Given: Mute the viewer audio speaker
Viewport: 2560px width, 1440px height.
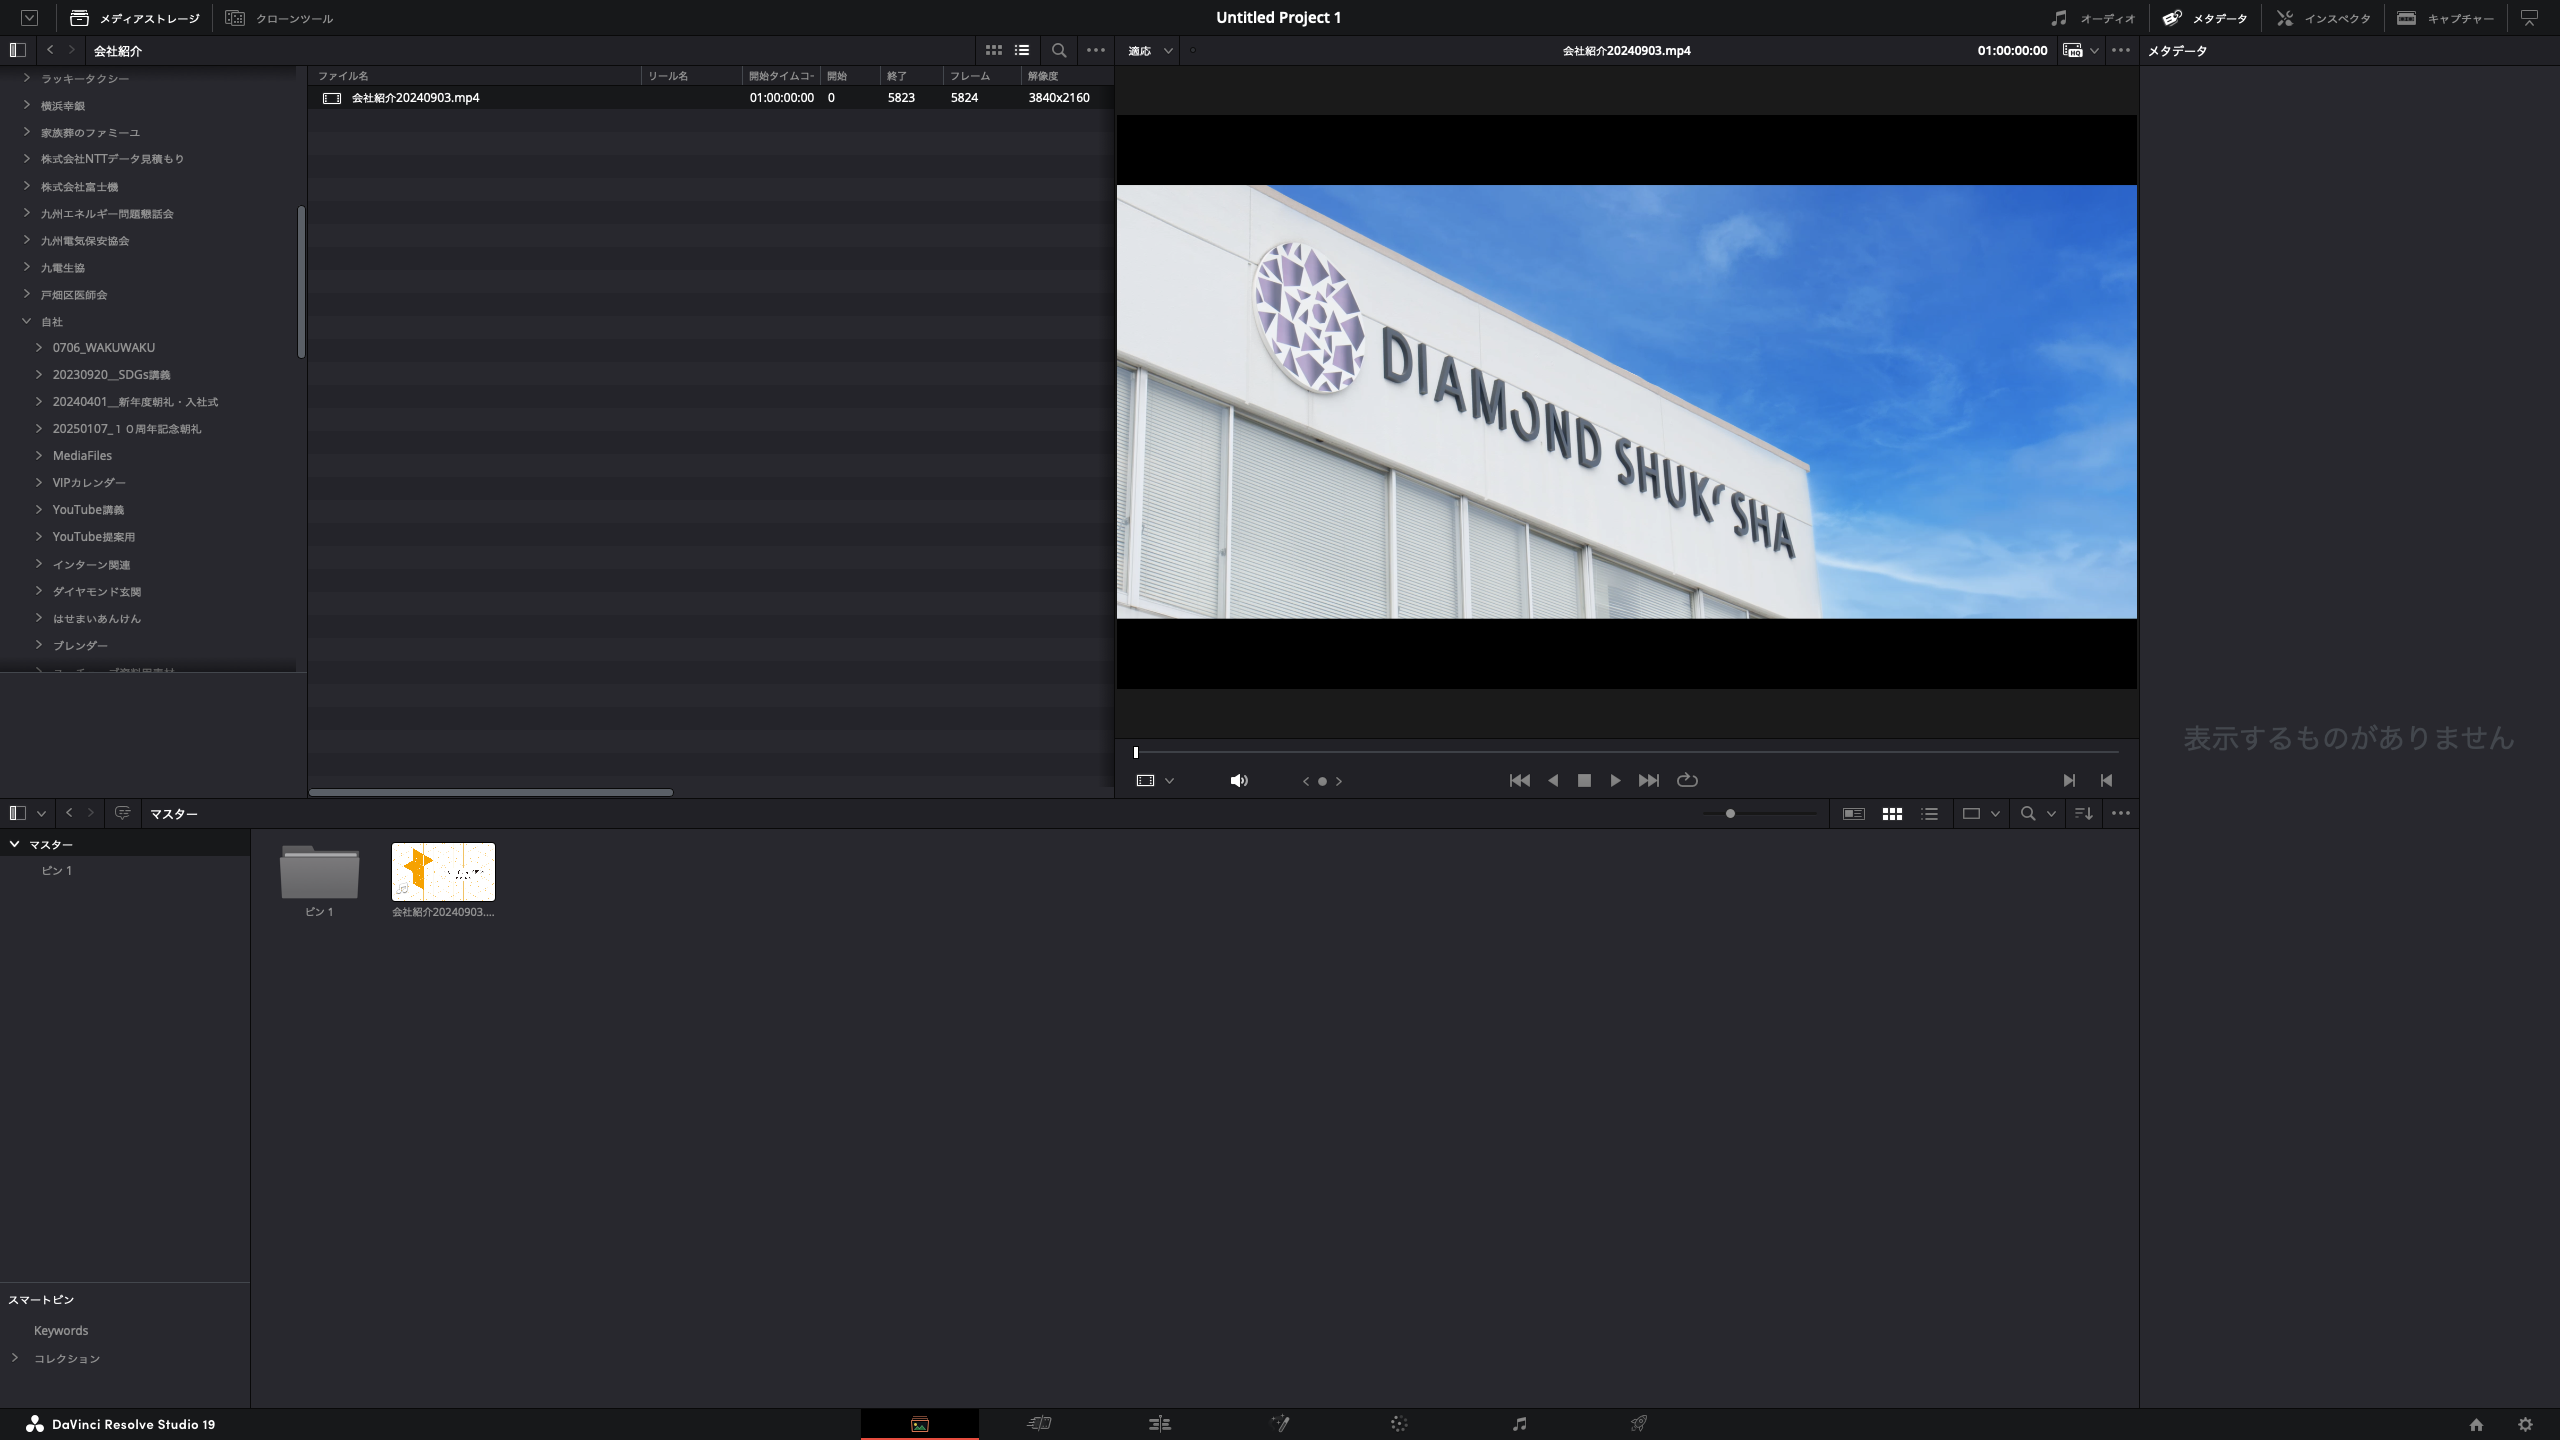Looking at the screenshot, I should click(1239, 781).
